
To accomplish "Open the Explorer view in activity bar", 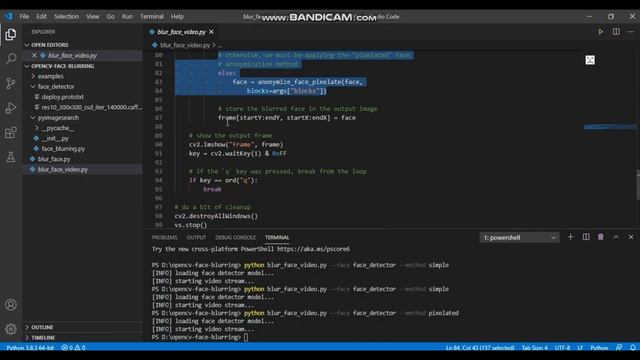I will tap(11, 35).
